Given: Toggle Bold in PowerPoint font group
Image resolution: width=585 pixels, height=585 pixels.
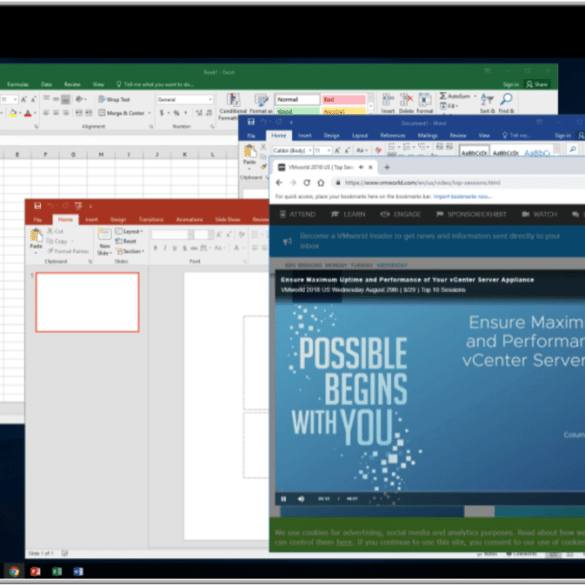Looking at the screenshot, I should pyautogui.click(x=155, y=248).
